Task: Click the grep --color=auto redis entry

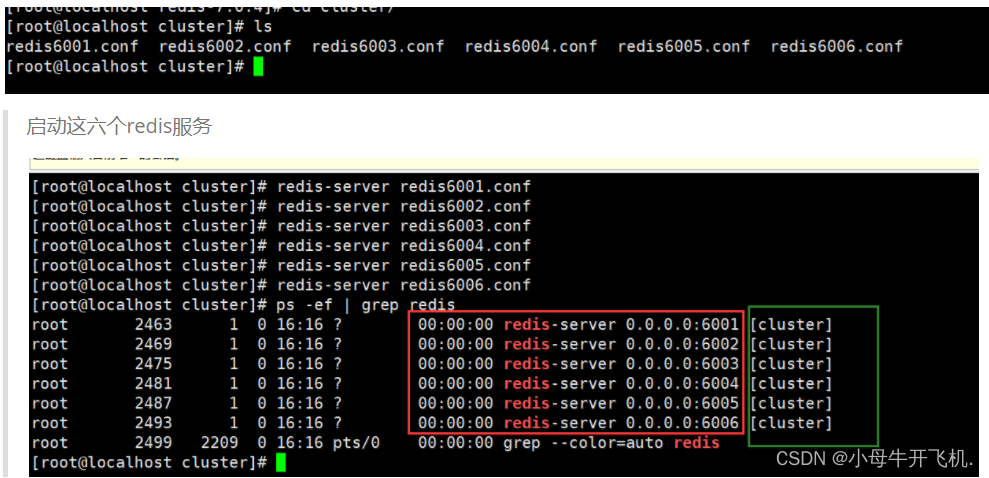Action: [x=611, y=443]
